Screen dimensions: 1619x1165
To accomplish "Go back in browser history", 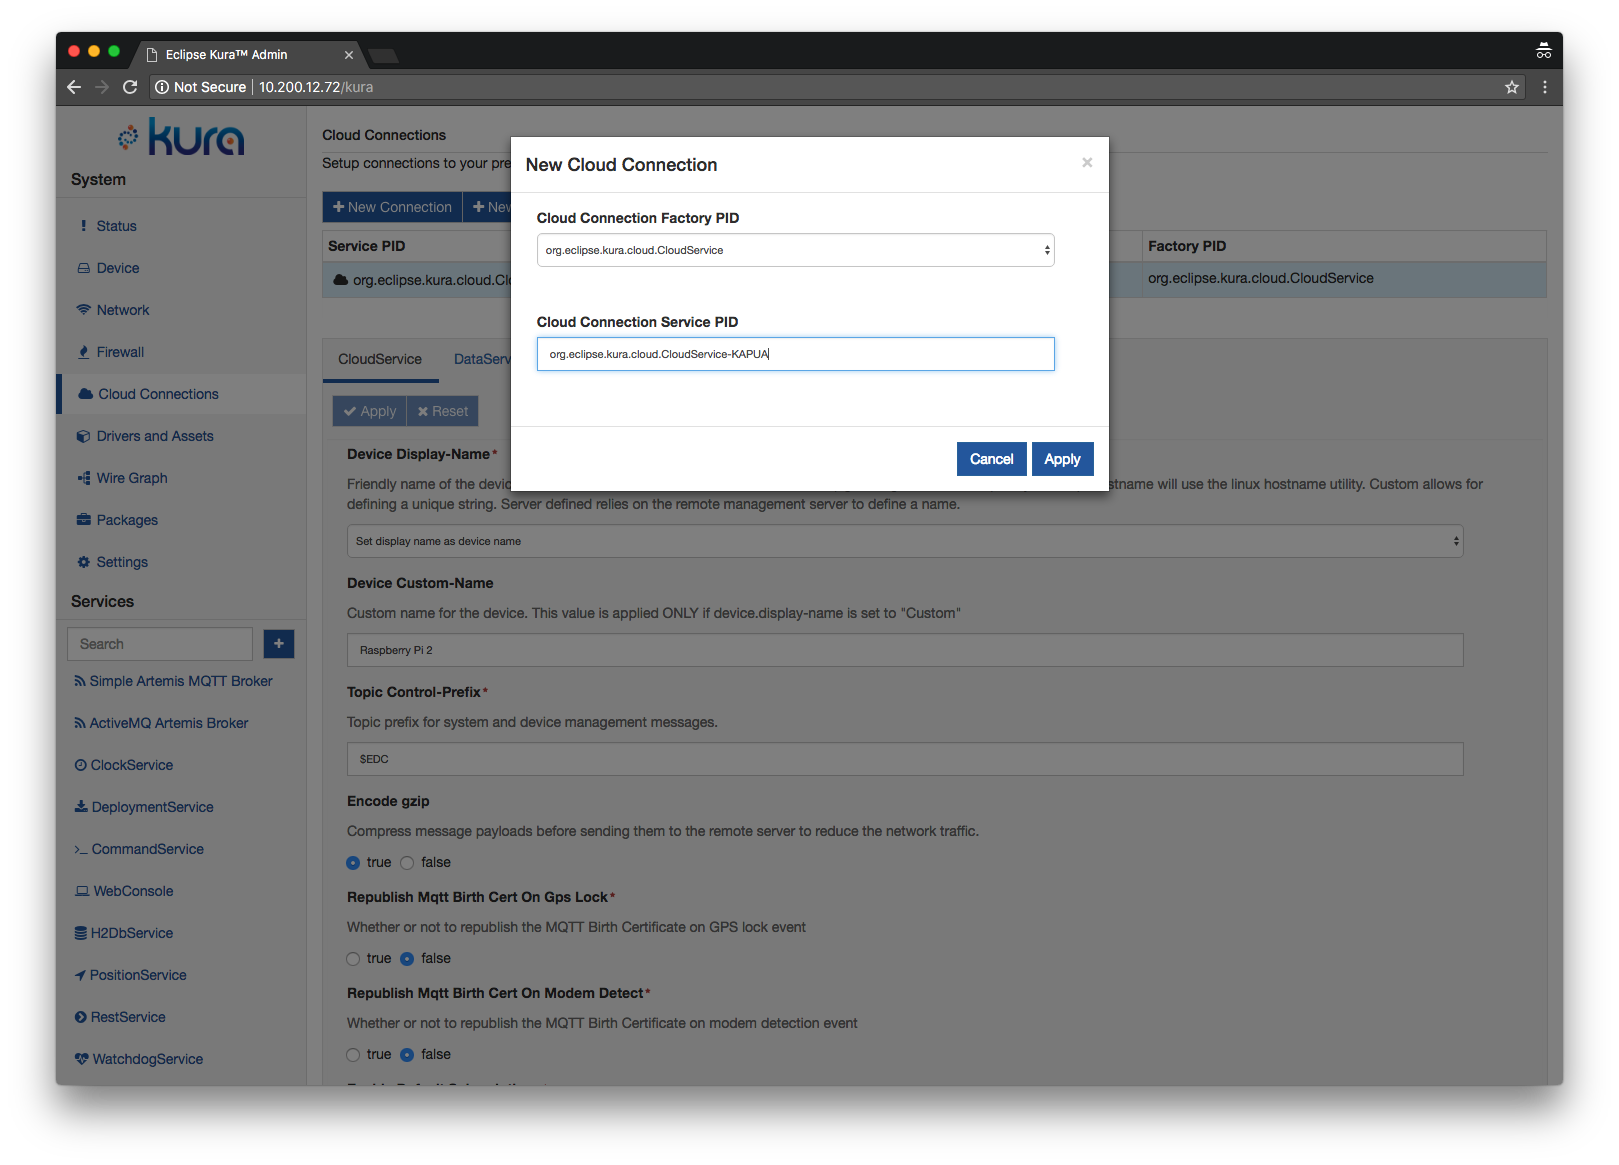I will click(x=74, y=87).
